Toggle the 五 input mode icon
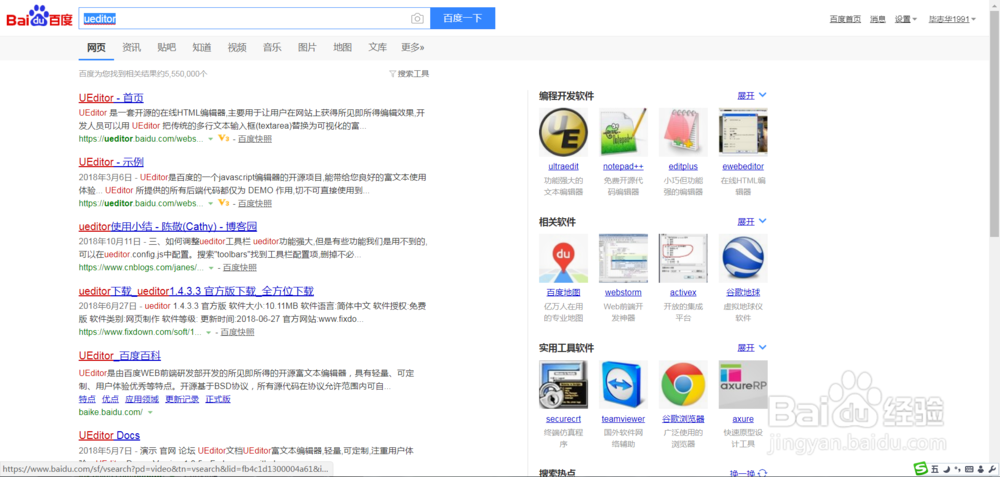 [934, 469]
